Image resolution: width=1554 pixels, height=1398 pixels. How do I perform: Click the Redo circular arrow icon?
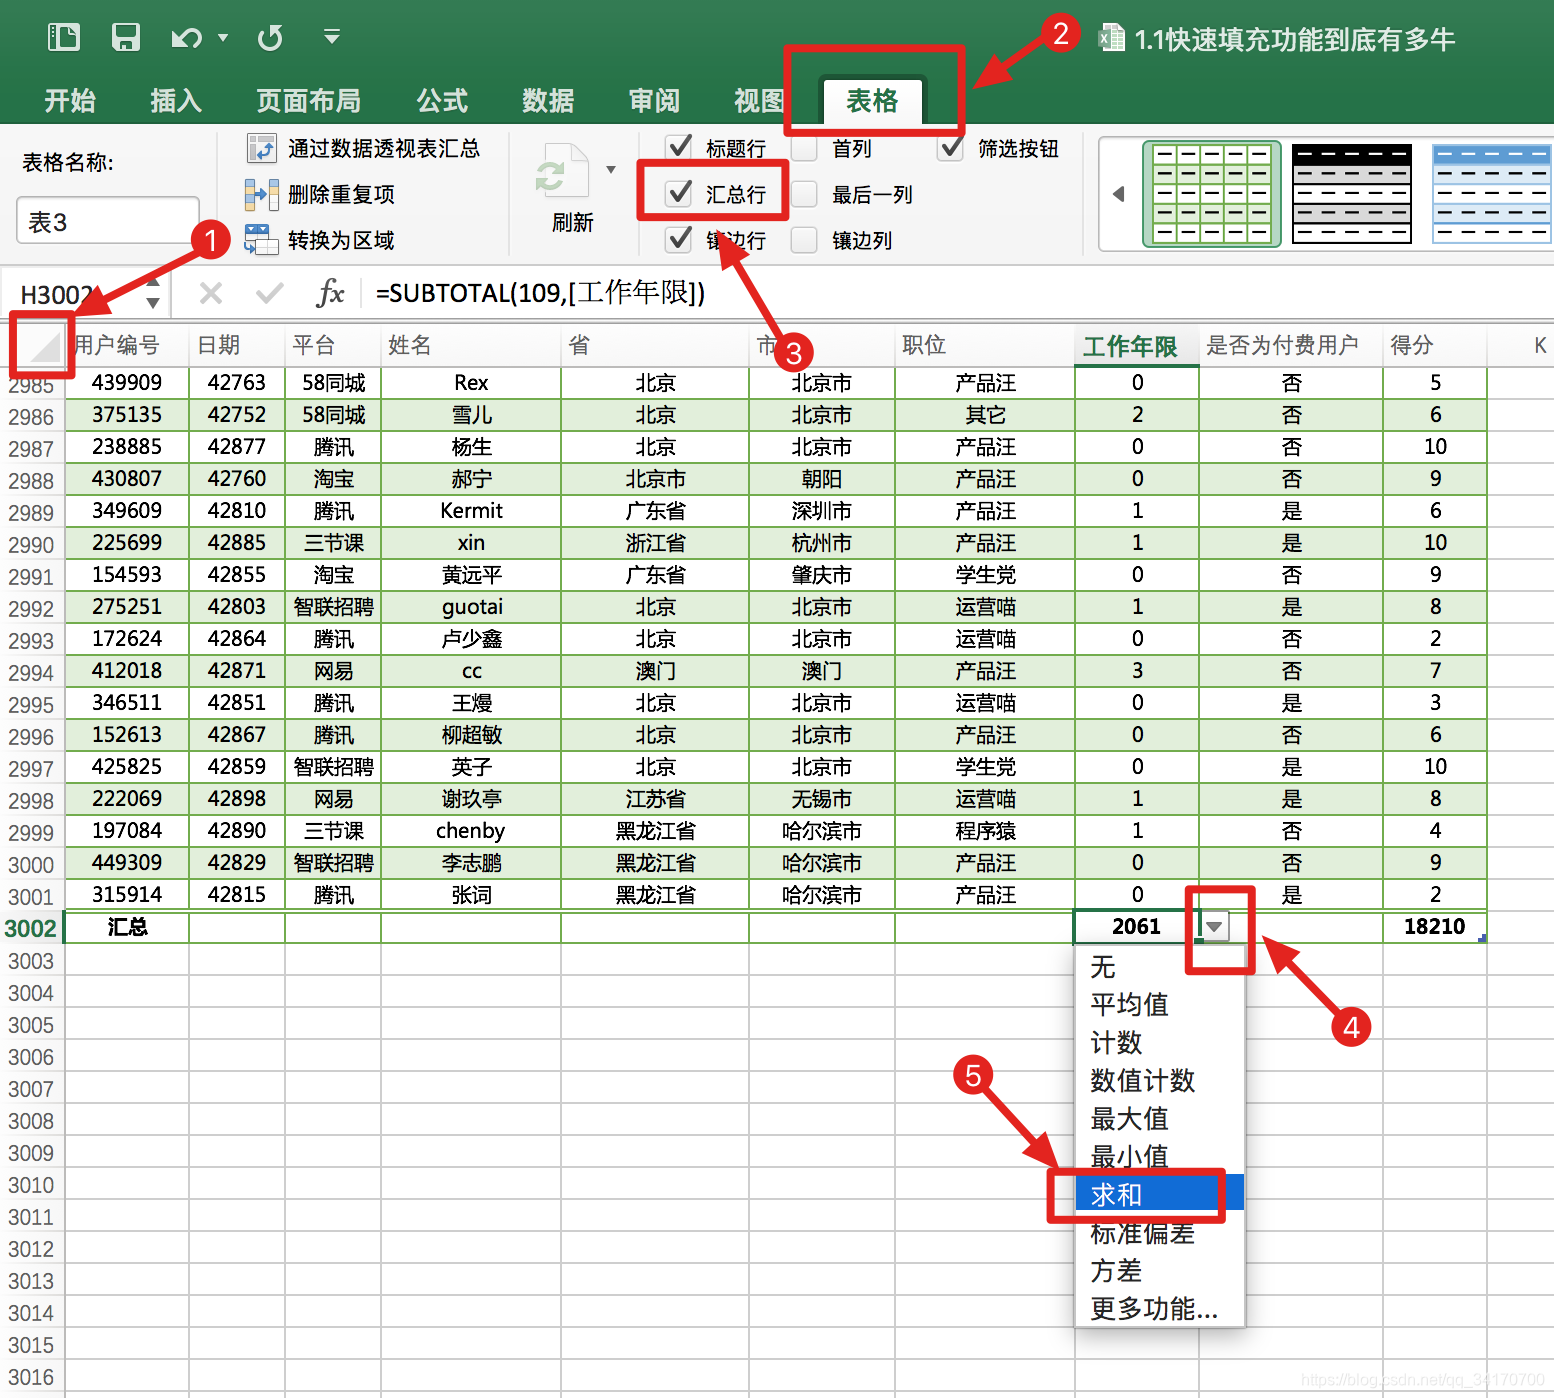pyautogui.click(x=270, y=39)
